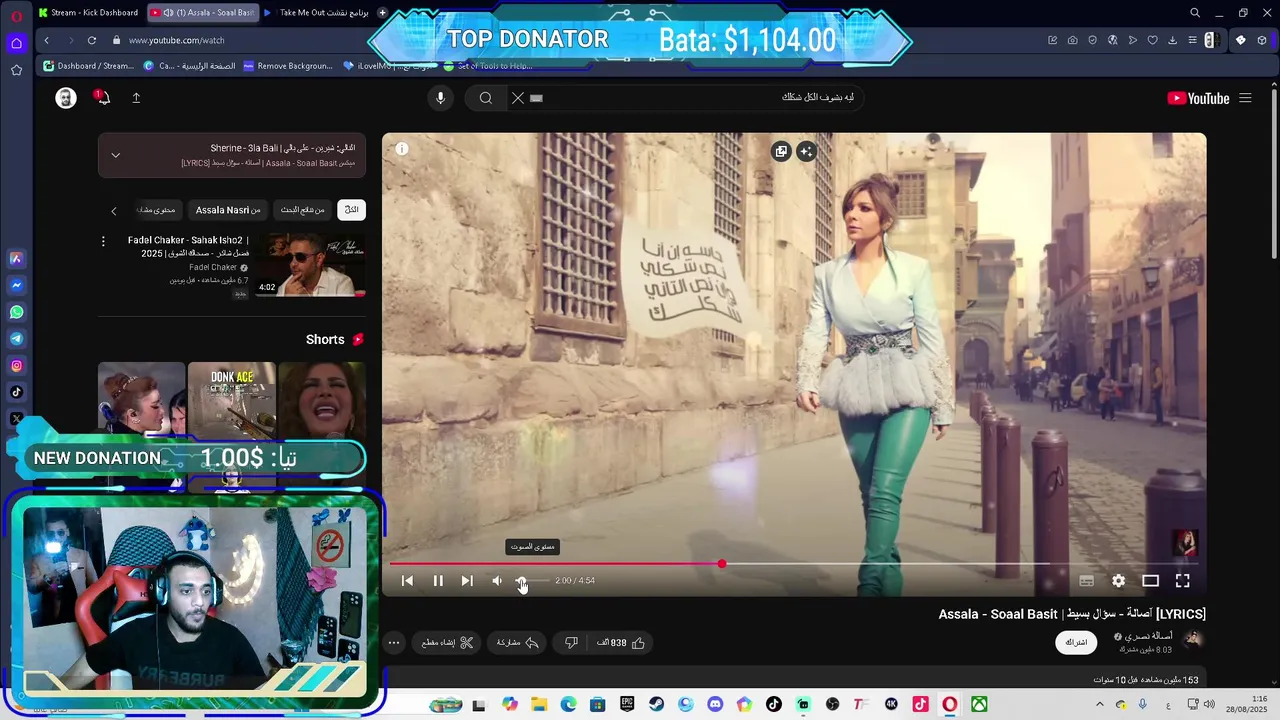
Task: Open the share button below video
Action: click(x=518, y=643)
